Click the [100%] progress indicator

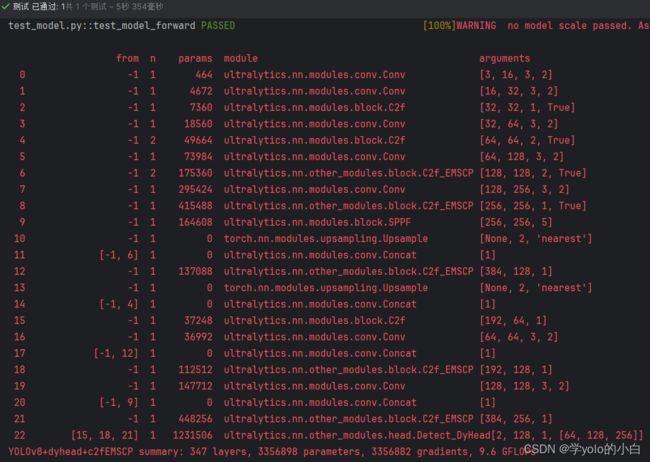(439, 25)
